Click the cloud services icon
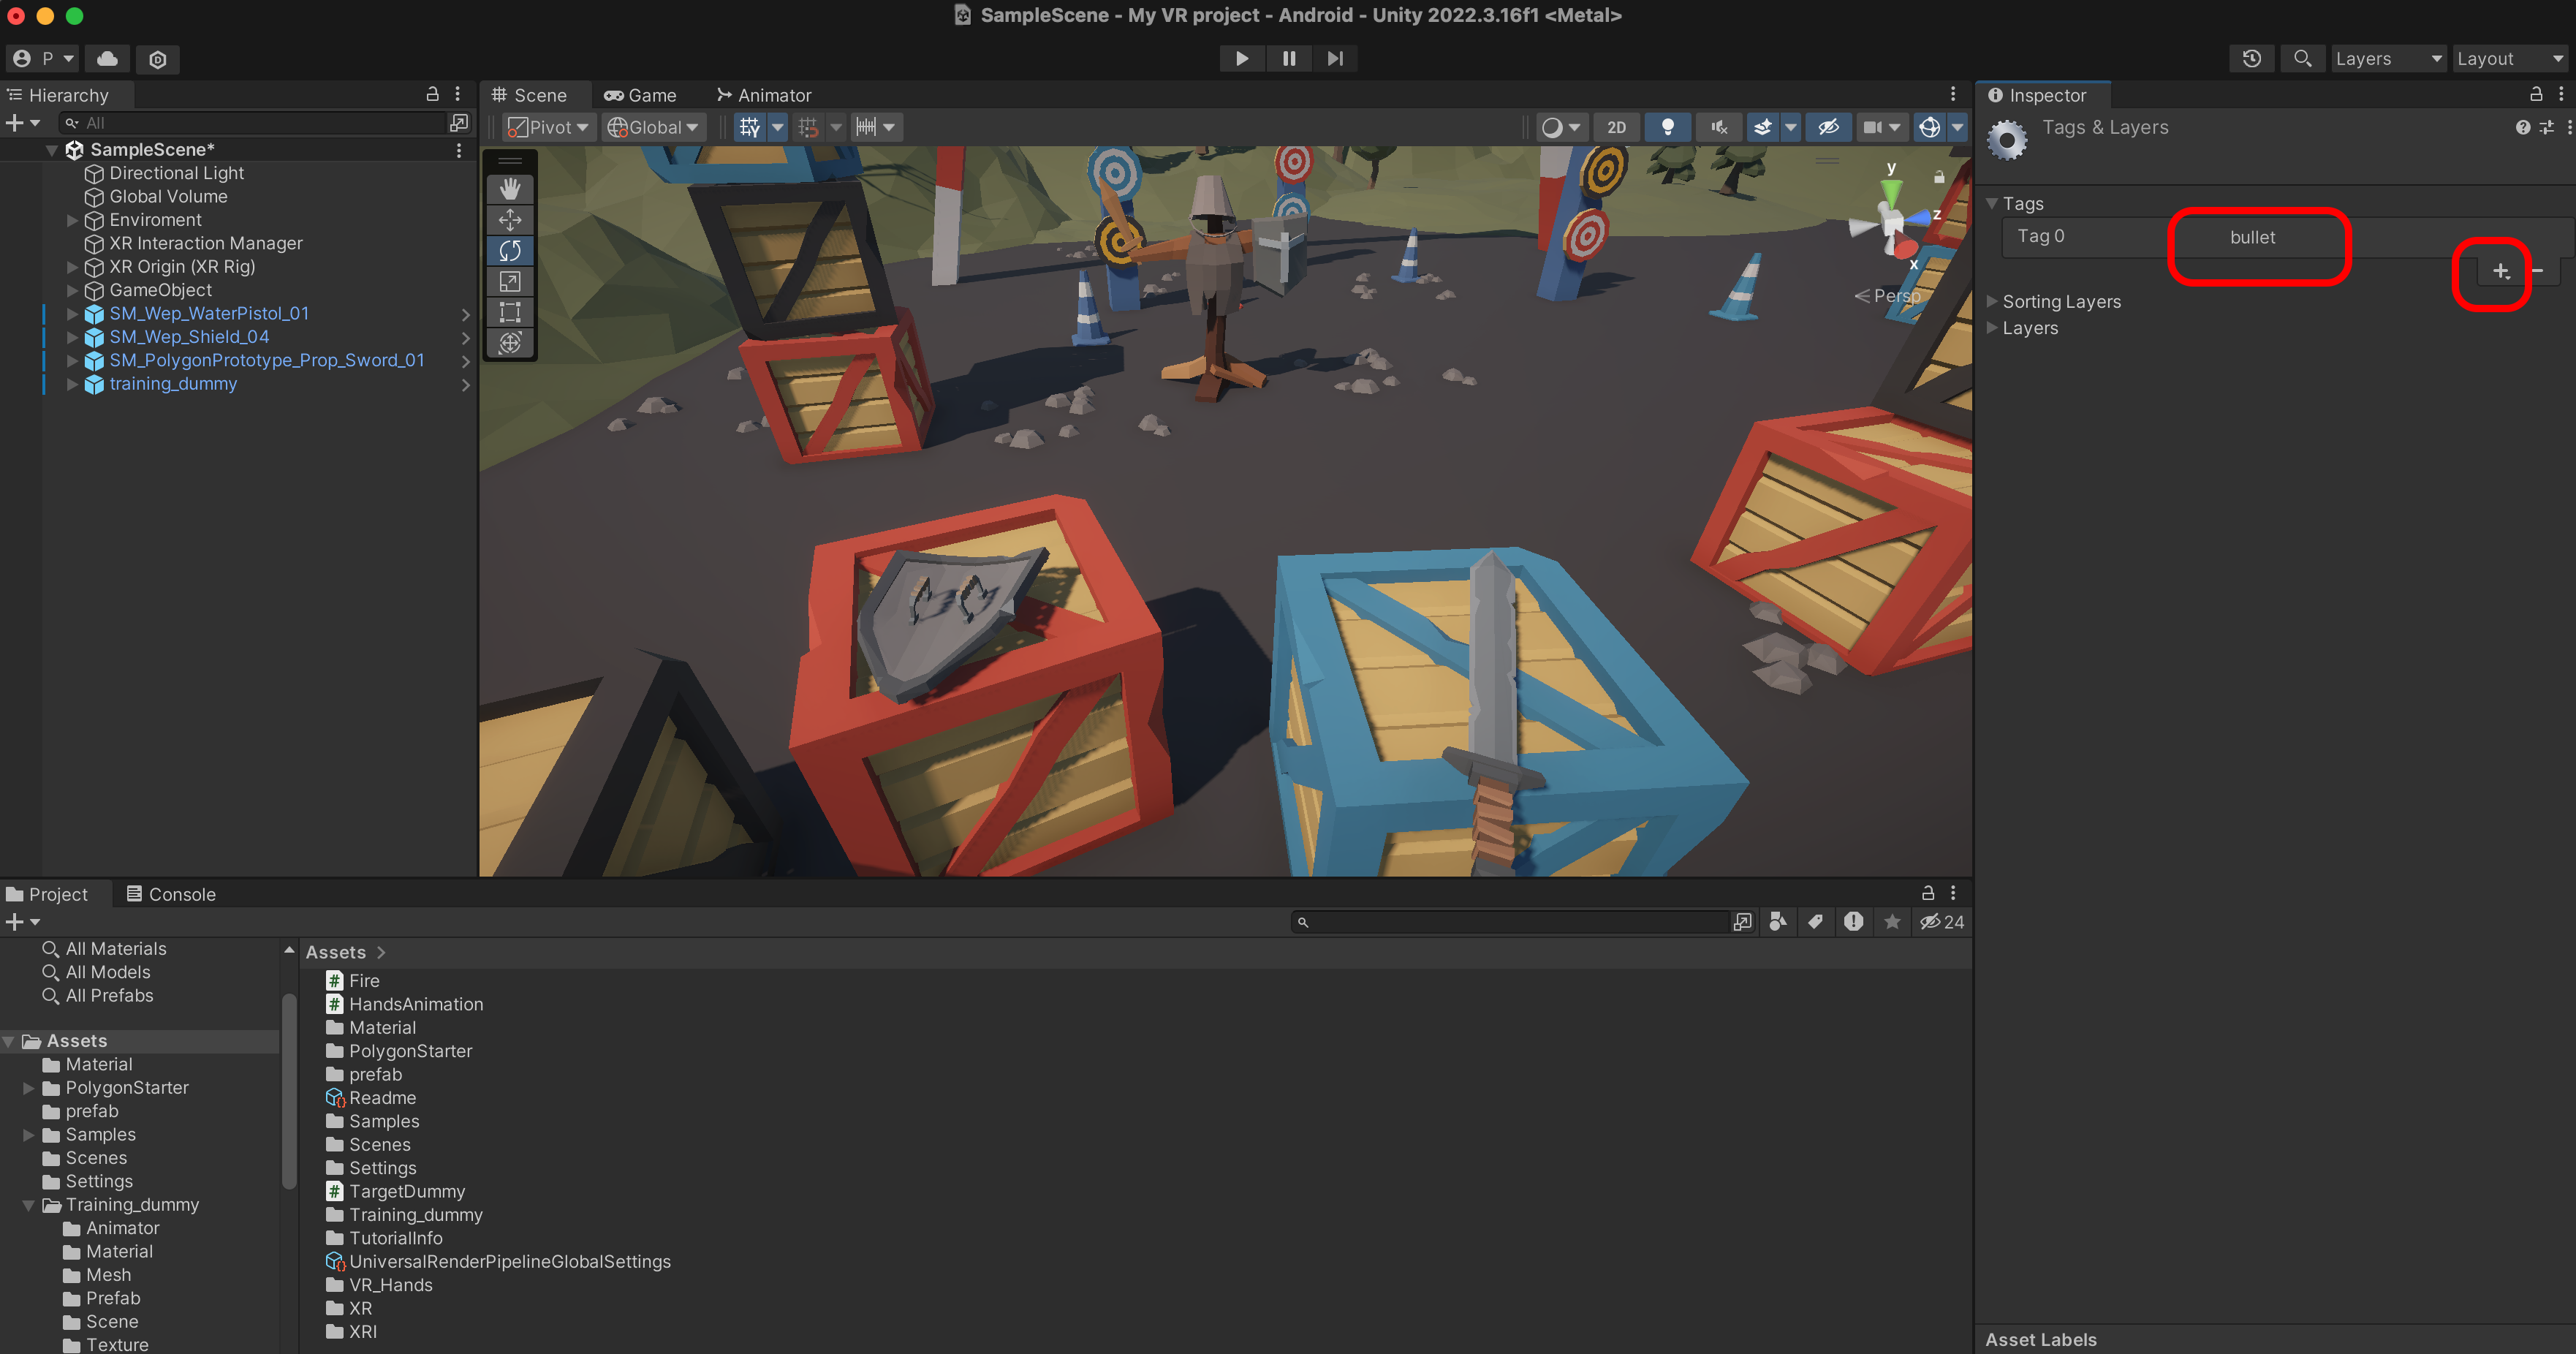 (x=107, y=59)
